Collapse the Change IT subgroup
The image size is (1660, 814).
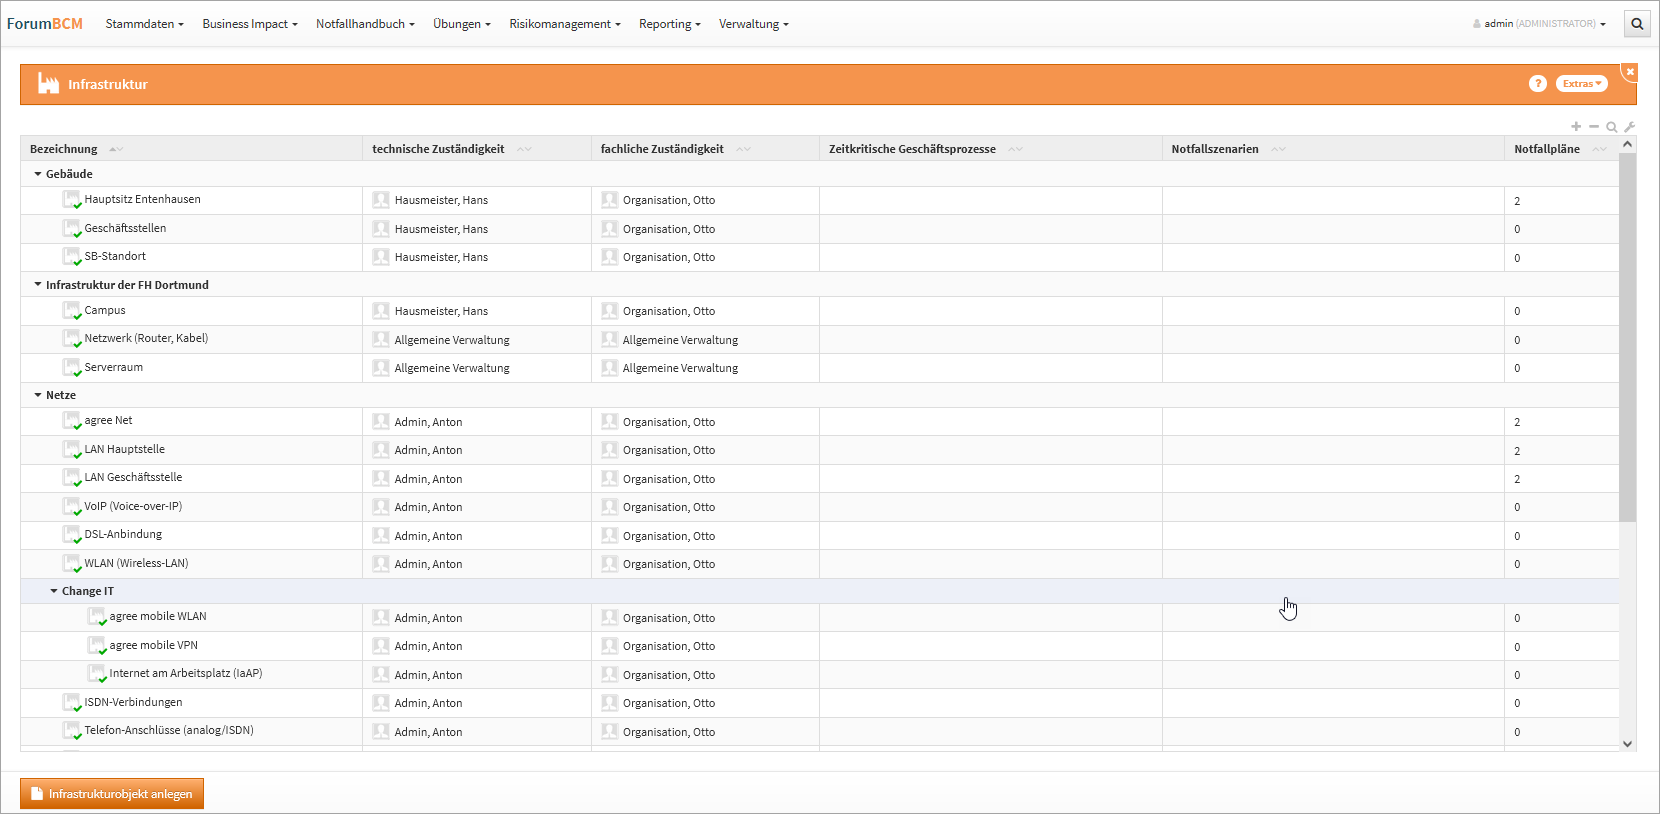click(x=54, y=591)
